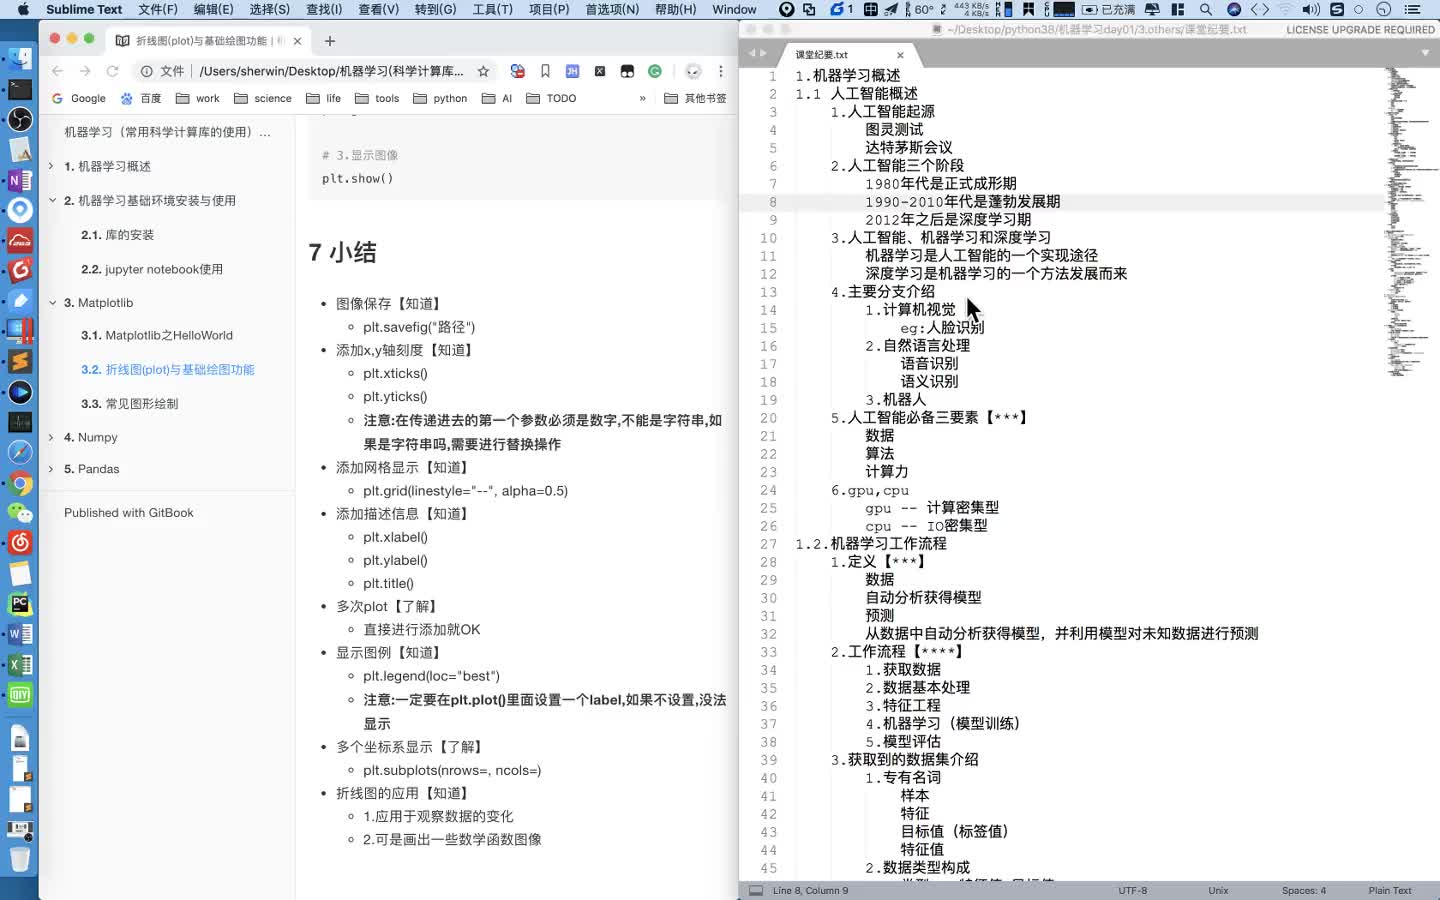Launch OneNote from the dock

tap(19, 181)
